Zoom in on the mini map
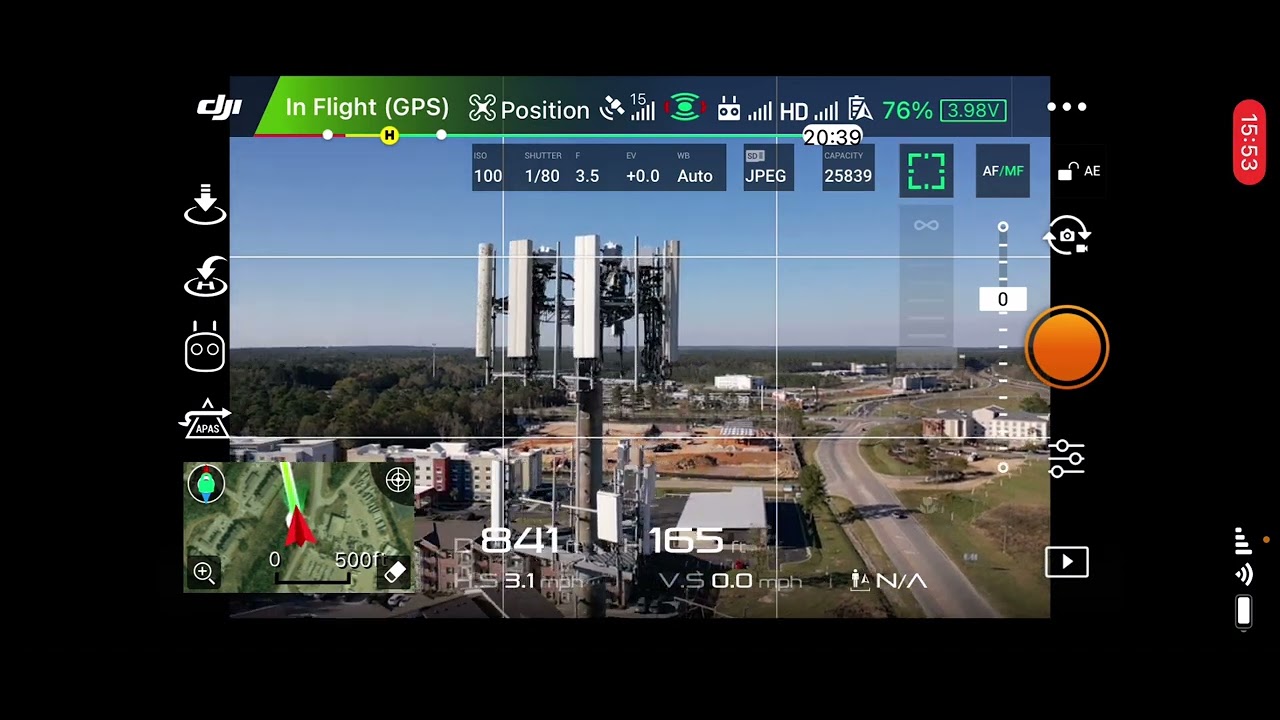The height and width of the screenshot is (720, 1280). tap(204, 572)
